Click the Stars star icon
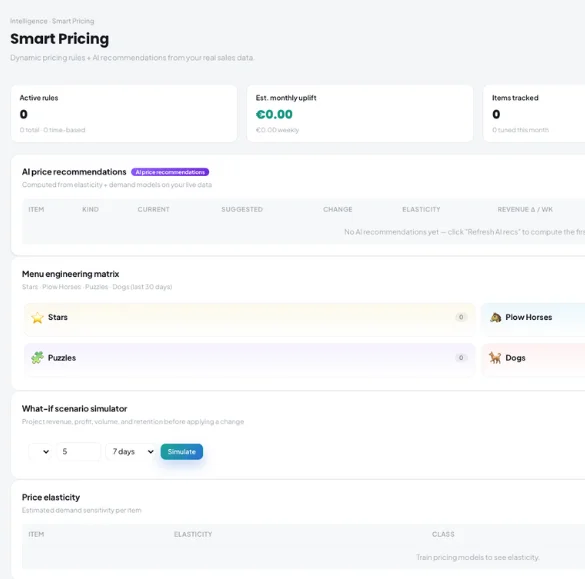 [x=37, y=317]
